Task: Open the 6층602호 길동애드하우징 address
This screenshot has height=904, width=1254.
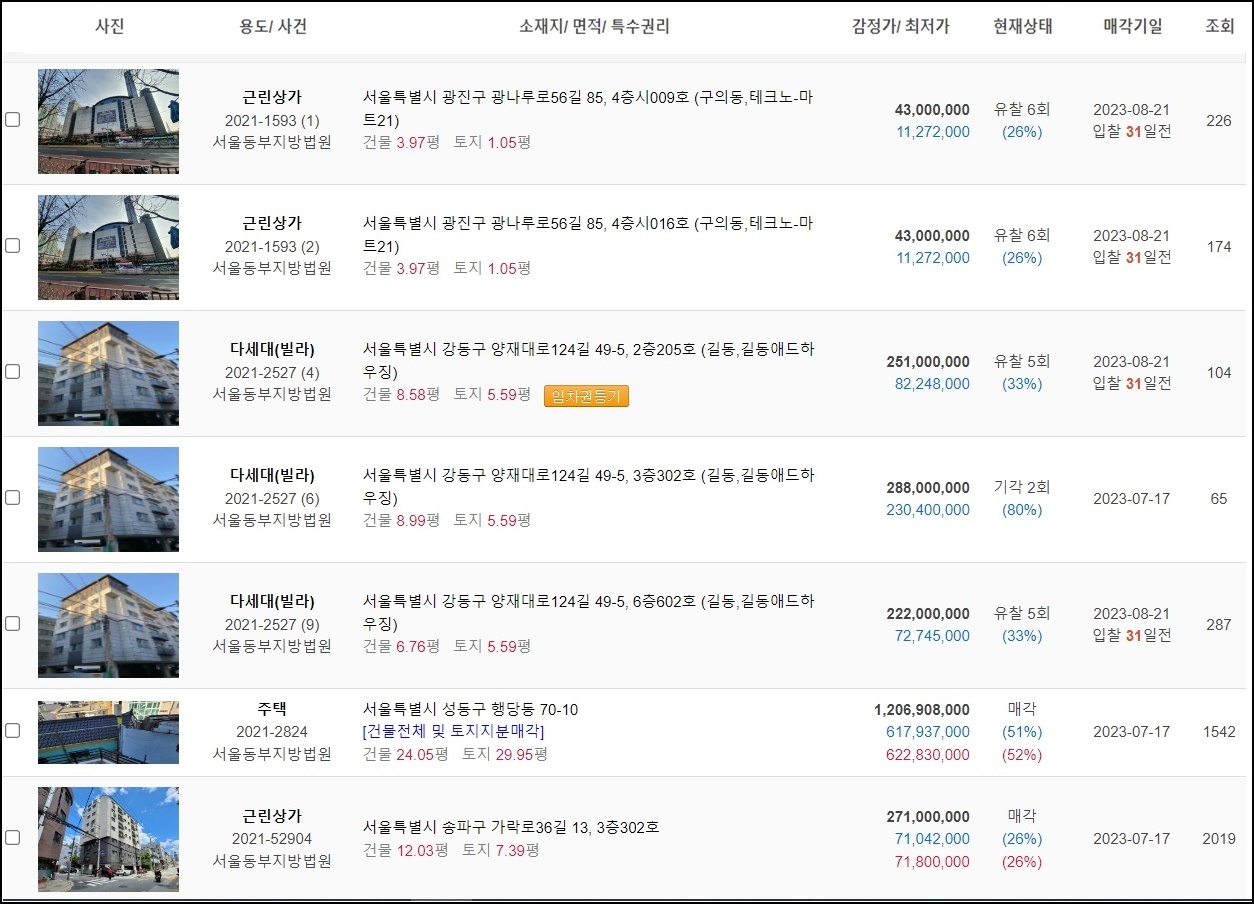Action: [x=588, y=613]
